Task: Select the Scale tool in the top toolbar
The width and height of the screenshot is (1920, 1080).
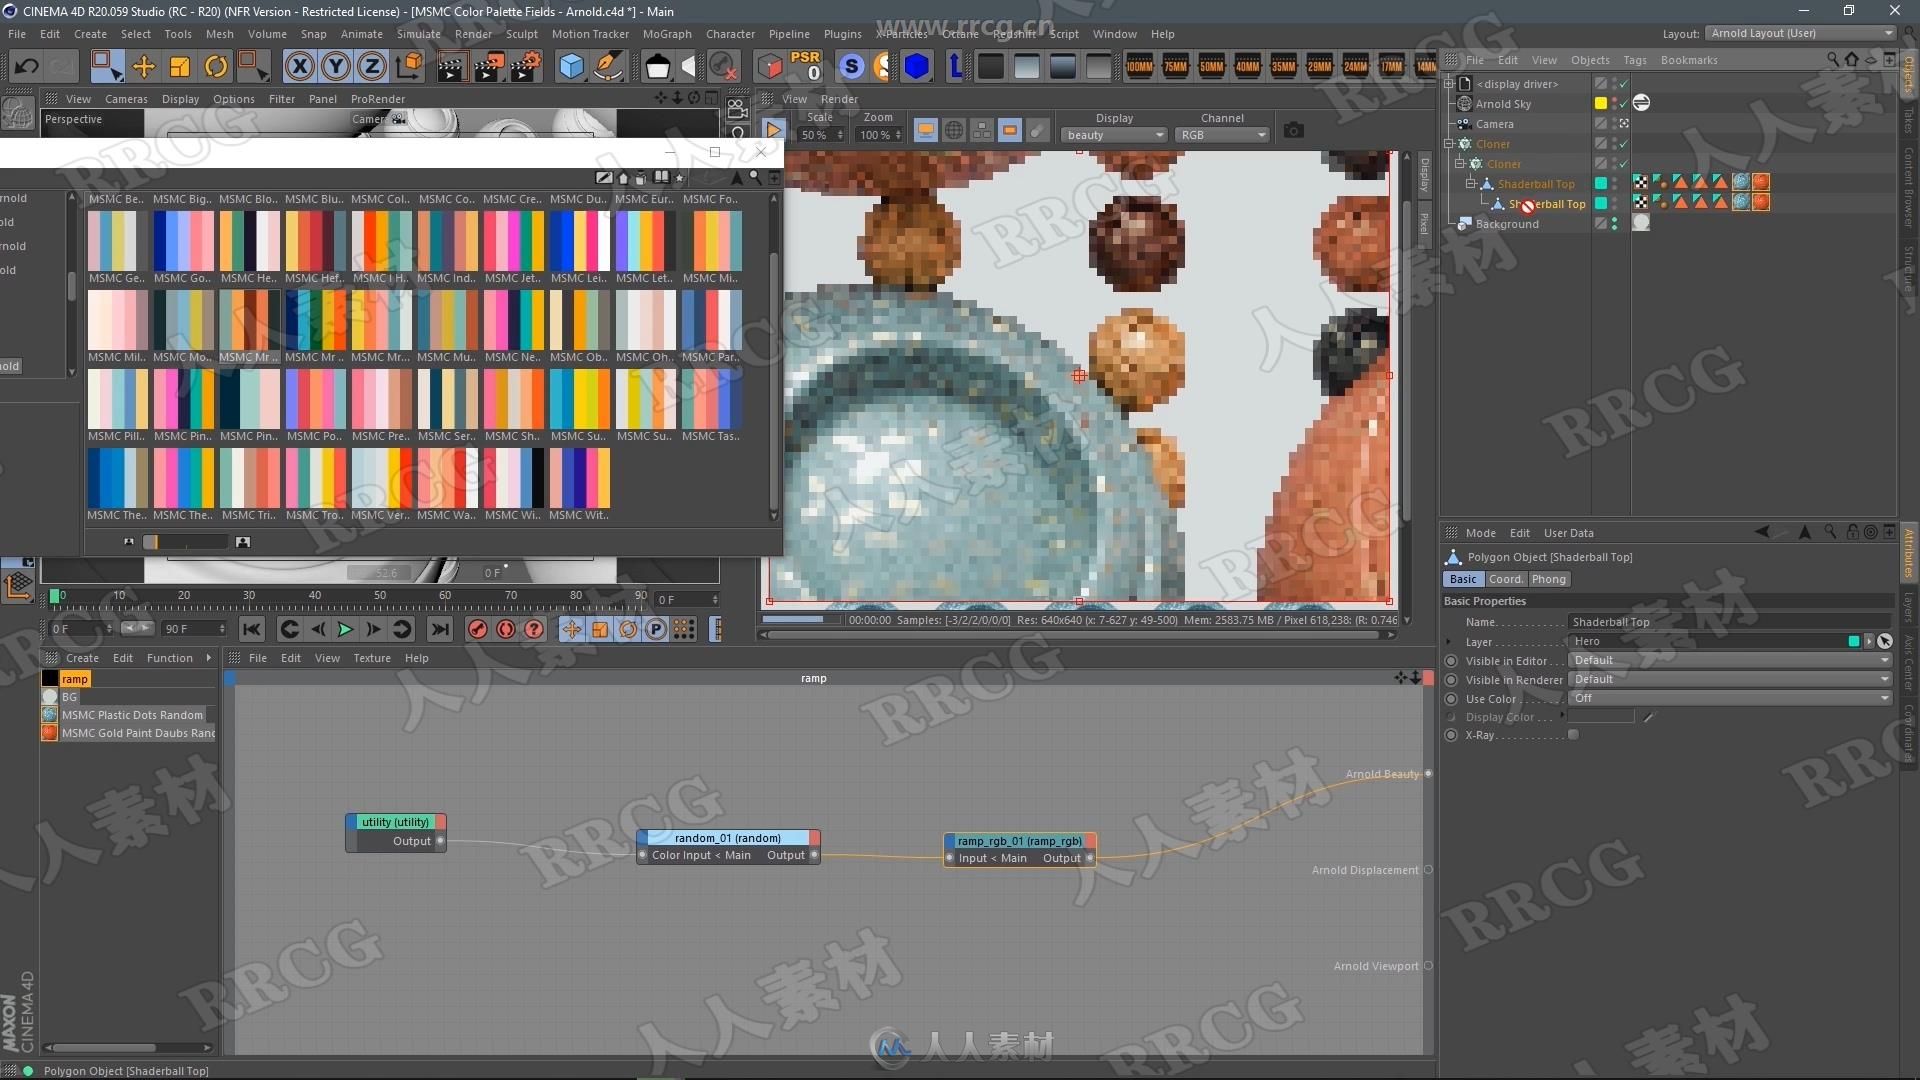Action: pyautogui.click(x=180, y=67)
